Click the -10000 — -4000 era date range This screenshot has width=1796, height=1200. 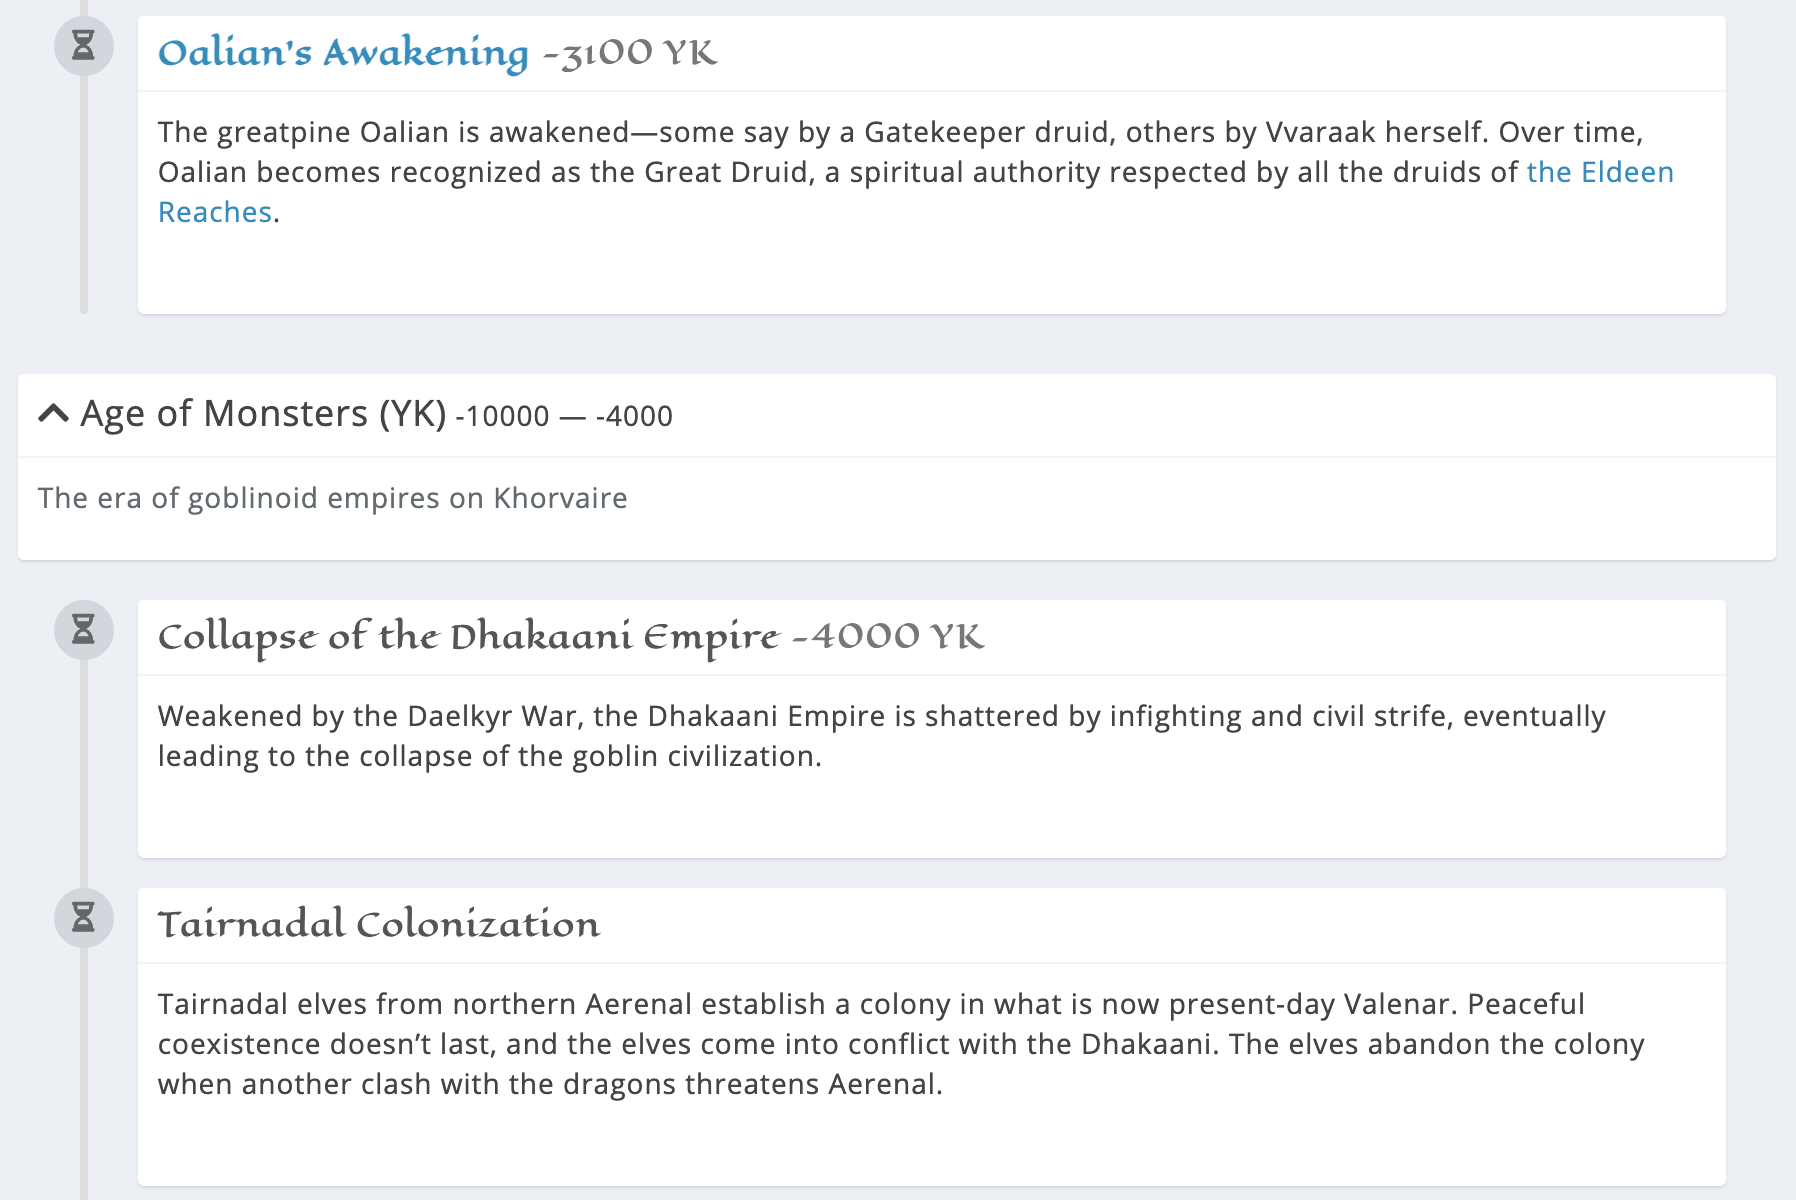click(564, 416)
